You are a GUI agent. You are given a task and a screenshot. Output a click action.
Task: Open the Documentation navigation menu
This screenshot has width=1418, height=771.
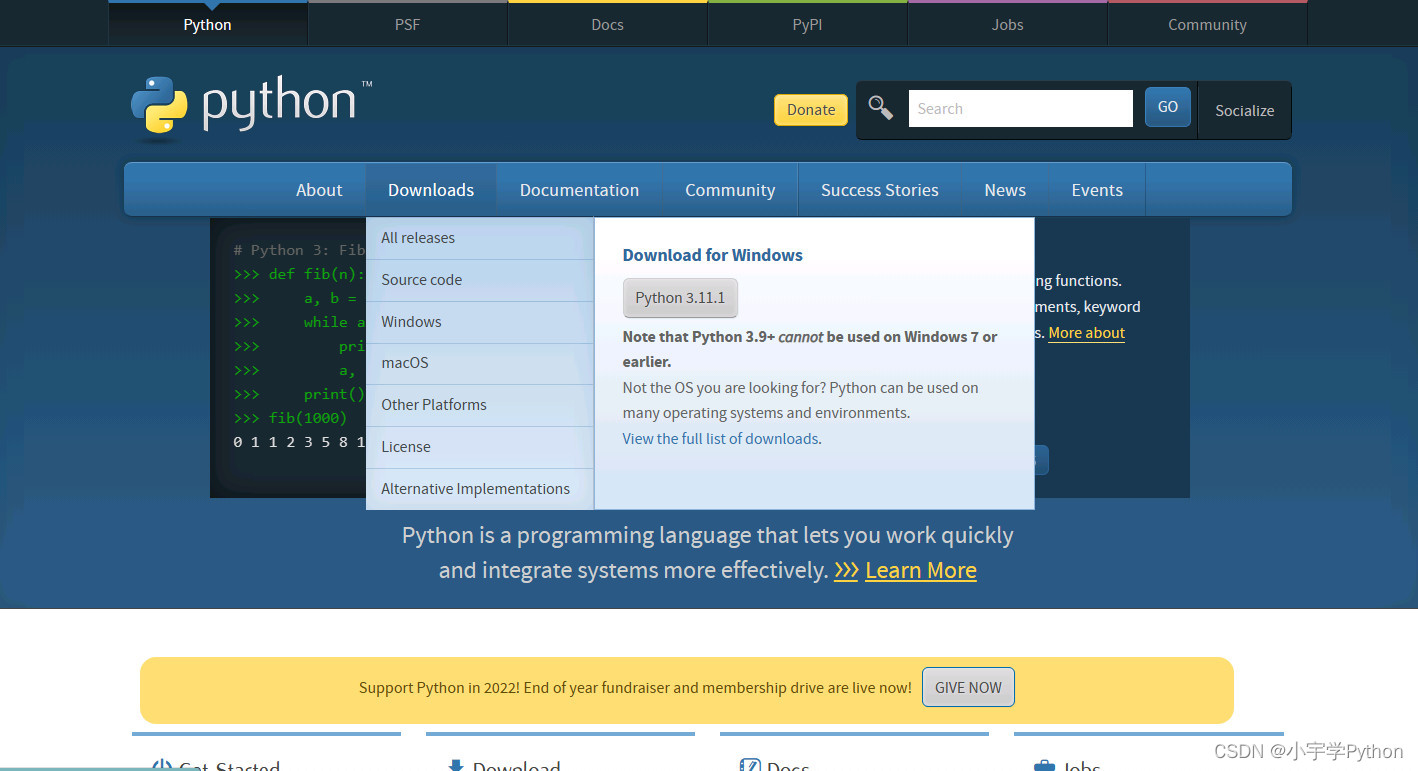pyautogui.click(x=579, y=190)
